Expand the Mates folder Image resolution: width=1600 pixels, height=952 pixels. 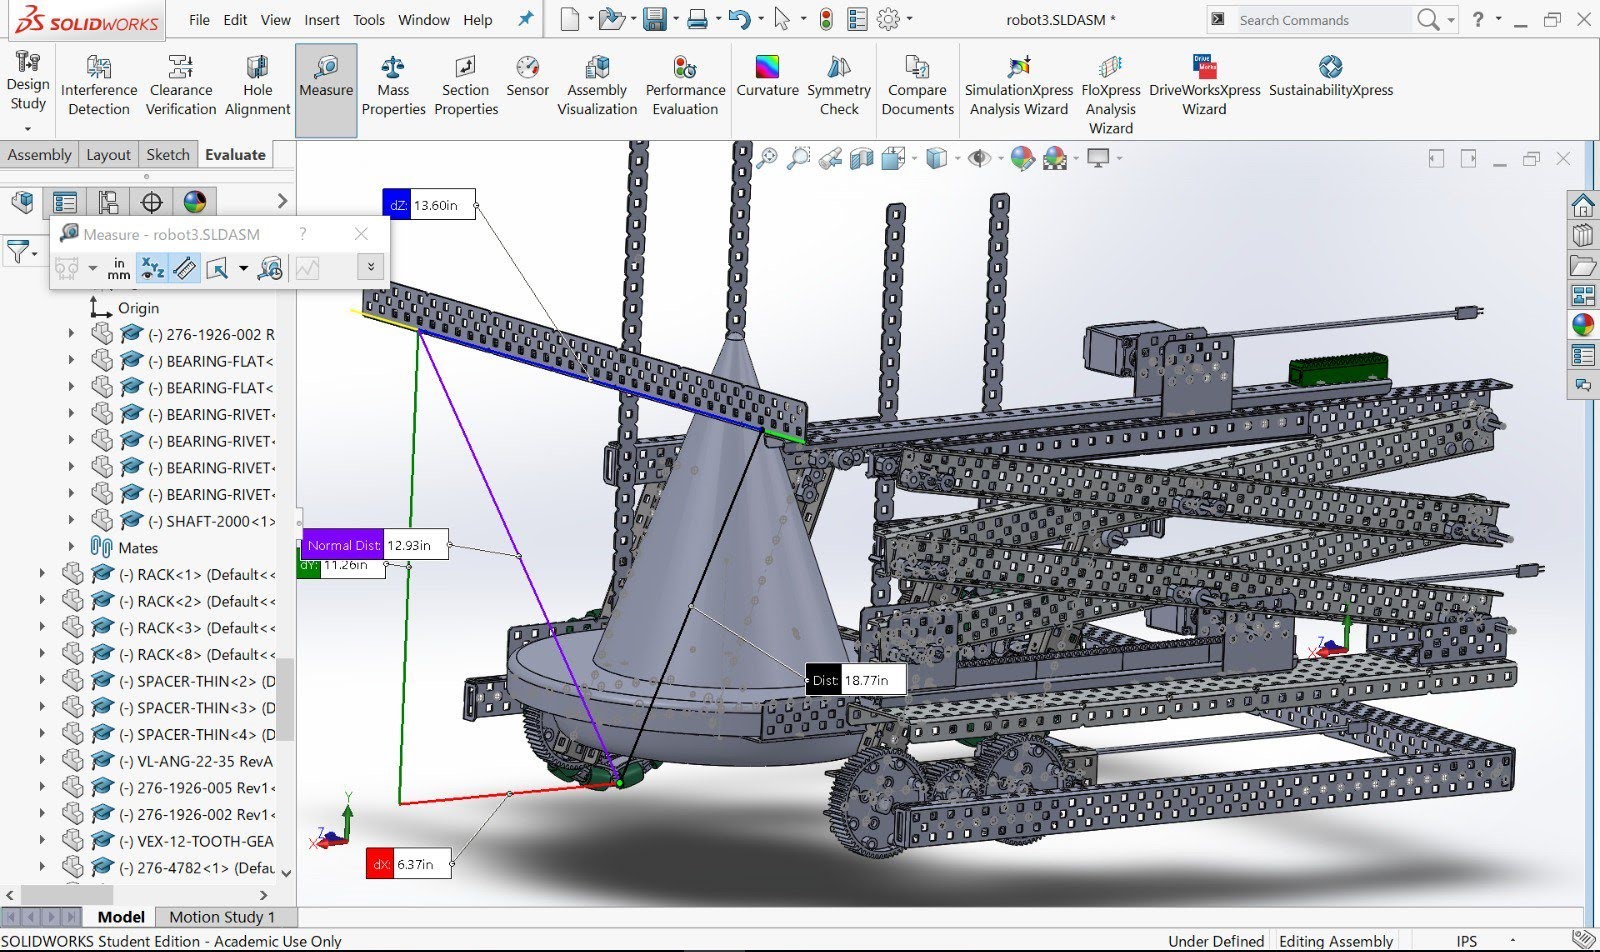pos(71,547)
